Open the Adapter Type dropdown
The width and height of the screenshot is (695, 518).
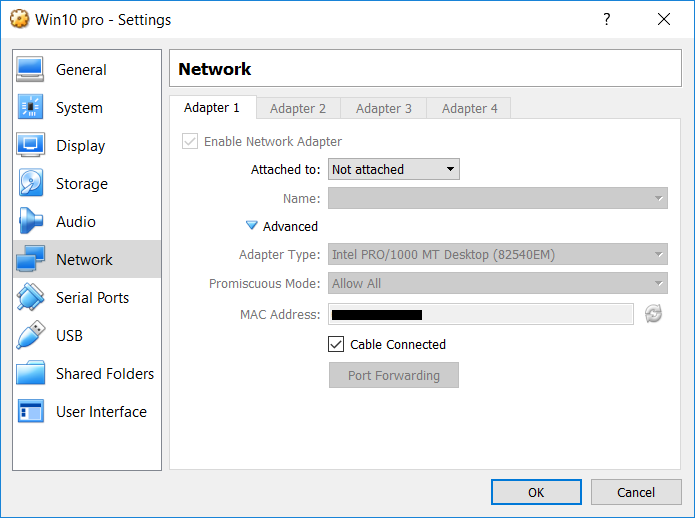pyautogui.click(x=497, y=255)
